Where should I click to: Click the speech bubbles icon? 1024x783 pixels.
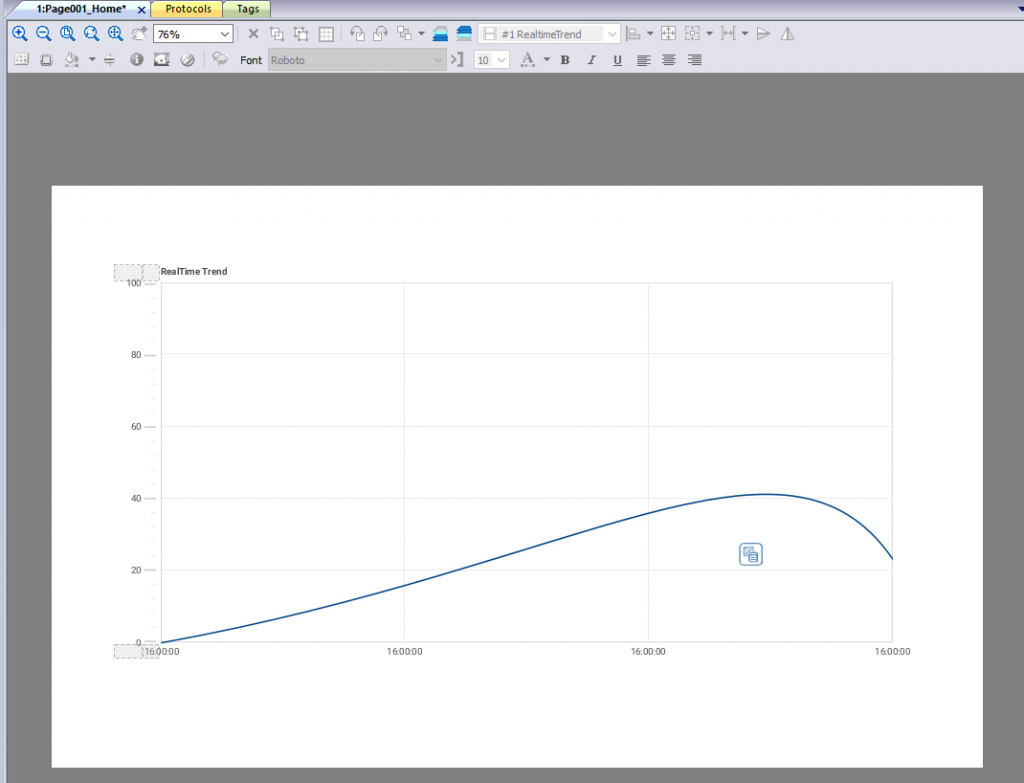pyautogui.click(x=220, y=59)
